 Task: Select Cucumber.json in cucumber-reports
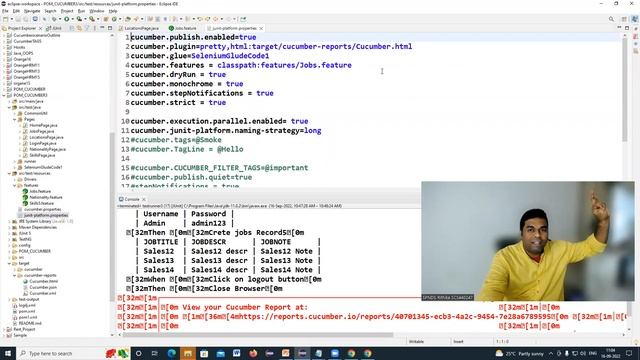click(43, 287)
